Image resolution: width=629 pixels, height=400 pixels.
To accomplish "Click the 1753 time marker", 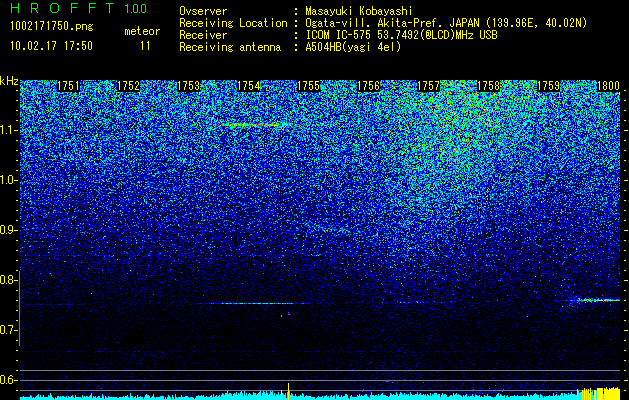I will pos(189,86).
